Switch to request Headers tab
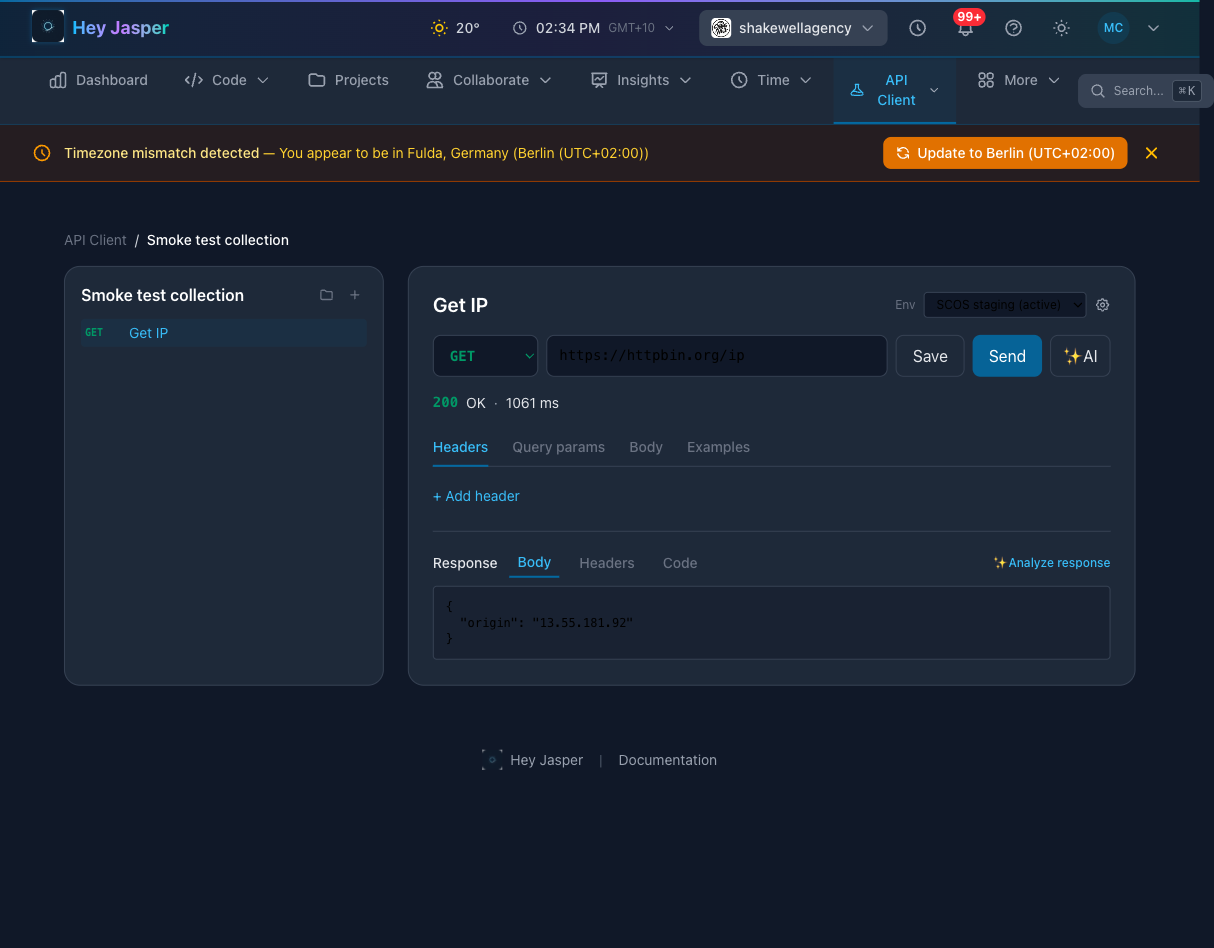This screenshot has width=1214, height=948. pyautogui.click(x=460, y=447)
